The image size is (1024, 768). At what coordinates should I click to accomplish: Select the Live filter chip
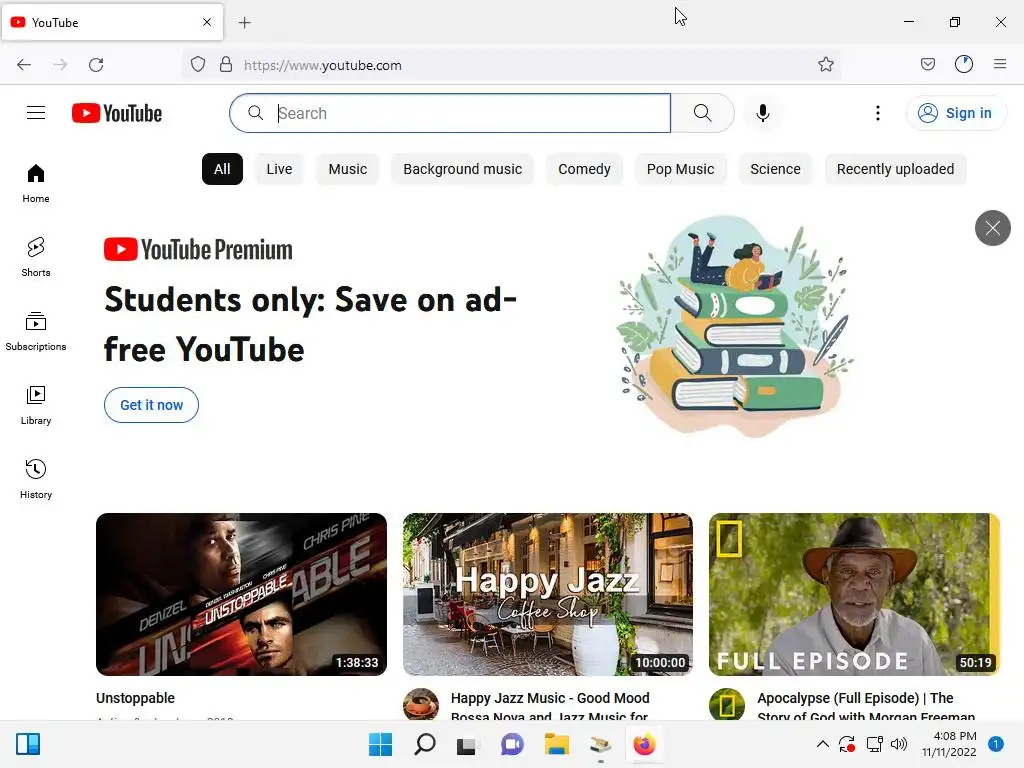click(x=279, y=169)
